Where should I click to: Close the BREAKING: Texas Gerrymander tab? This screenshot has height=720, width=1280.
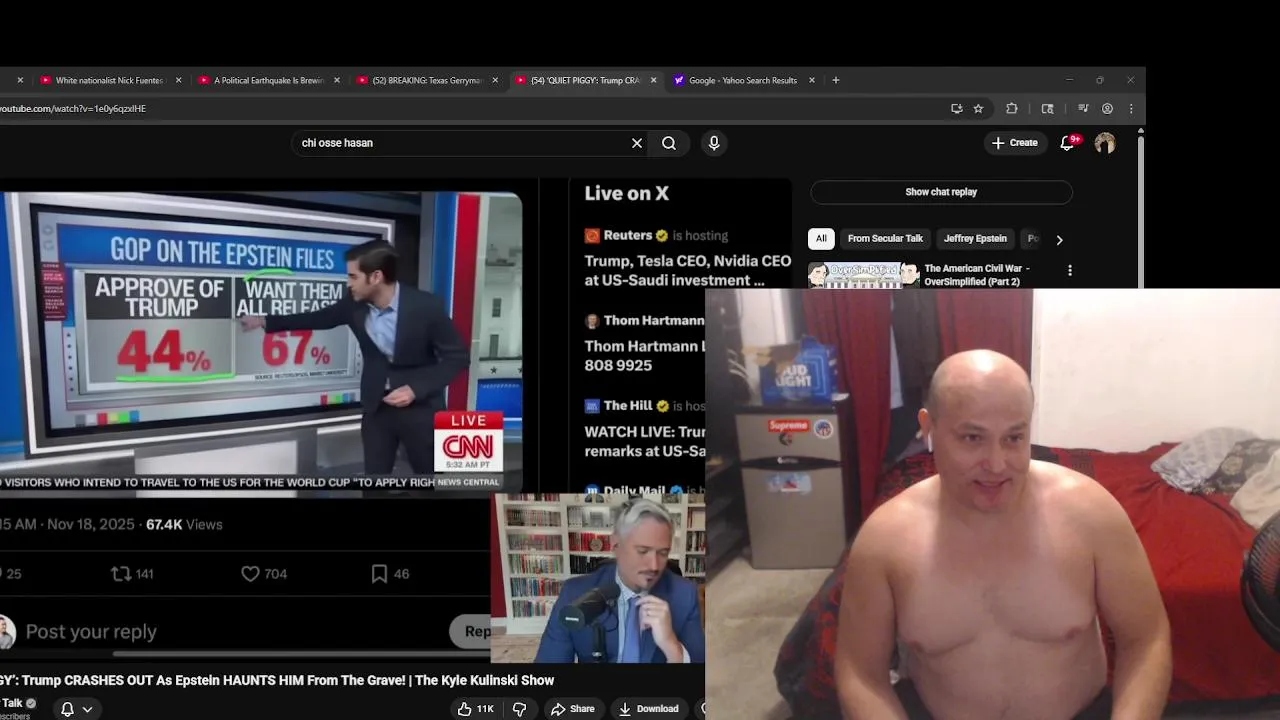pos(495,80)
